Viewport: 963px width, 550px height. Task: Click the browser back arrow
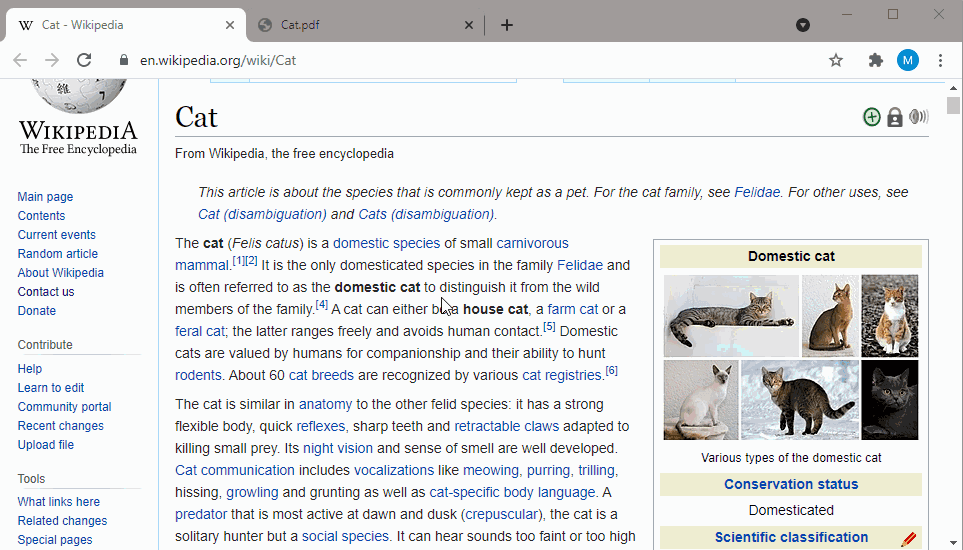[x=20, y=60]
